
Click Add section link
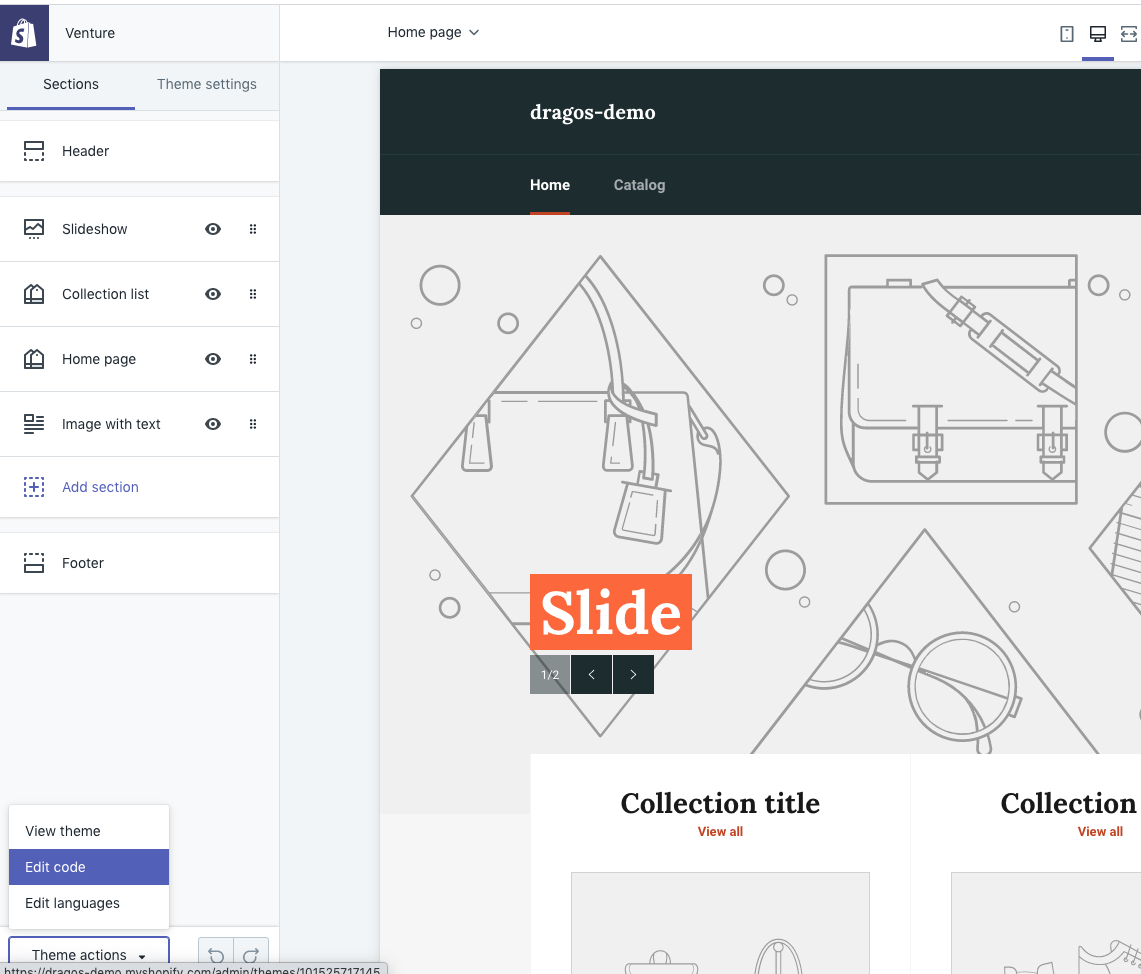pyautogui.click(x=100, y=487)
